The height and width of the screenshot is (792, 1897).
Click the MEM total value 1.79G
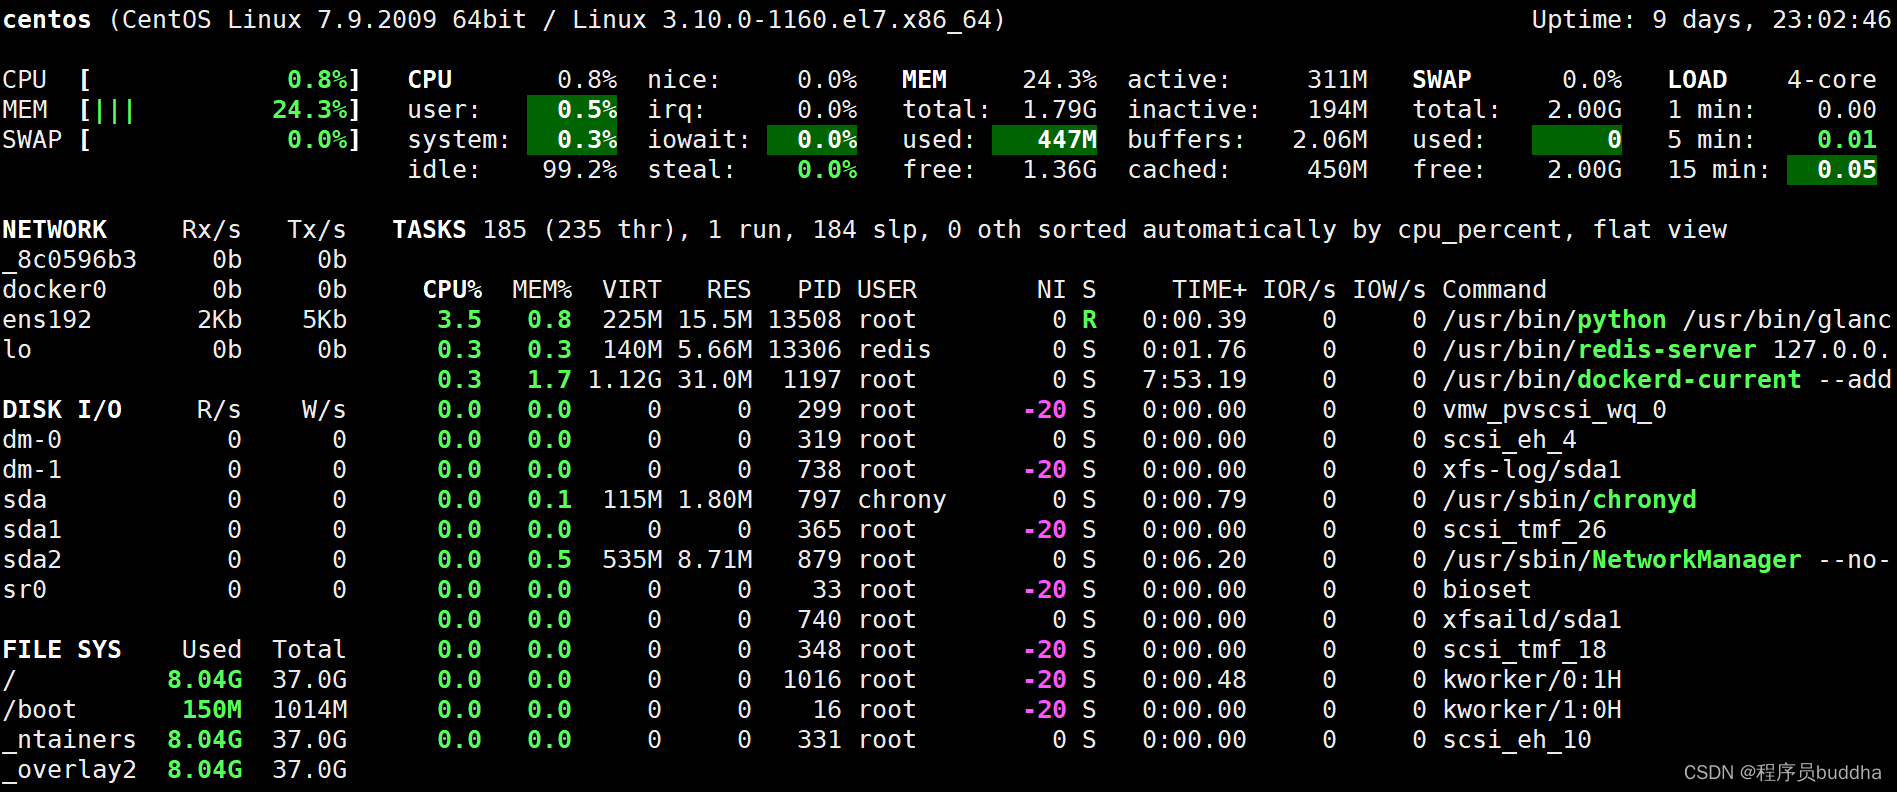tap(1059, 110)
